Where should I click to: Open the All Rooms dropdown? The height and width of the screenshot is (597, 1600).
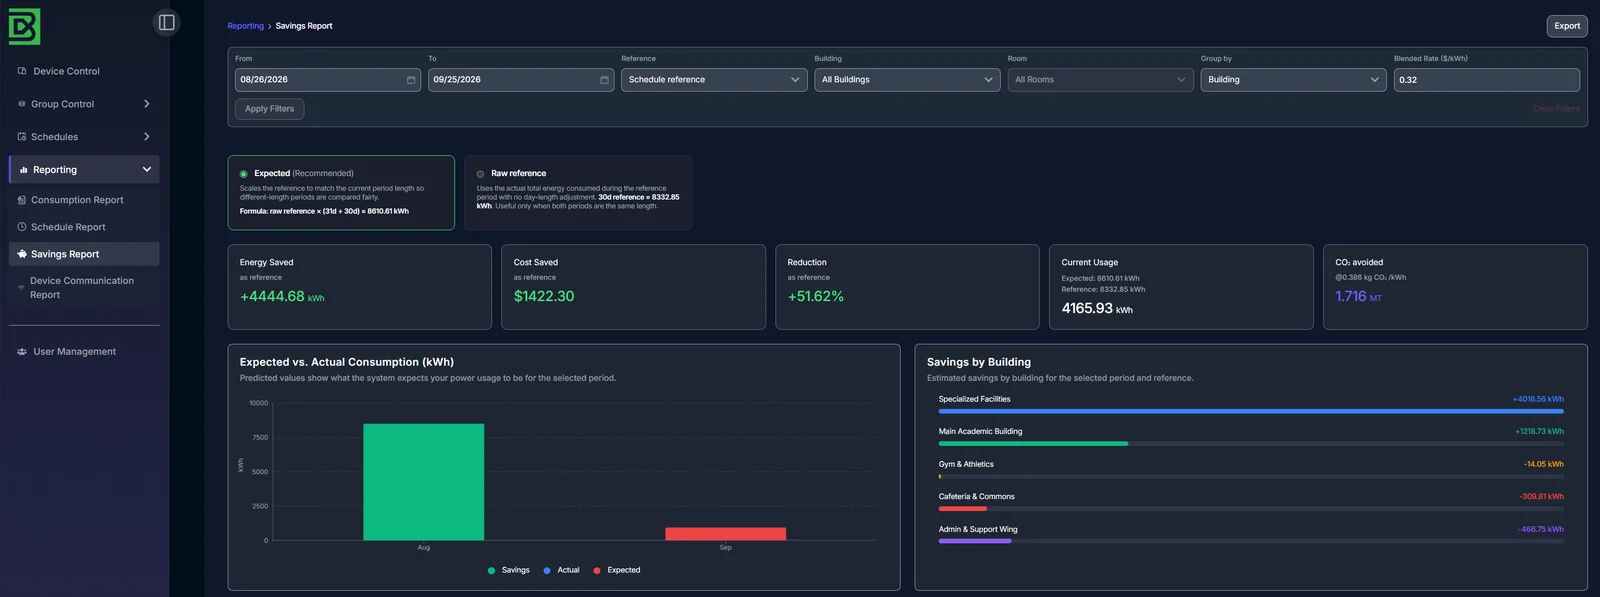pyautogui.click(x=1100, y=80)
